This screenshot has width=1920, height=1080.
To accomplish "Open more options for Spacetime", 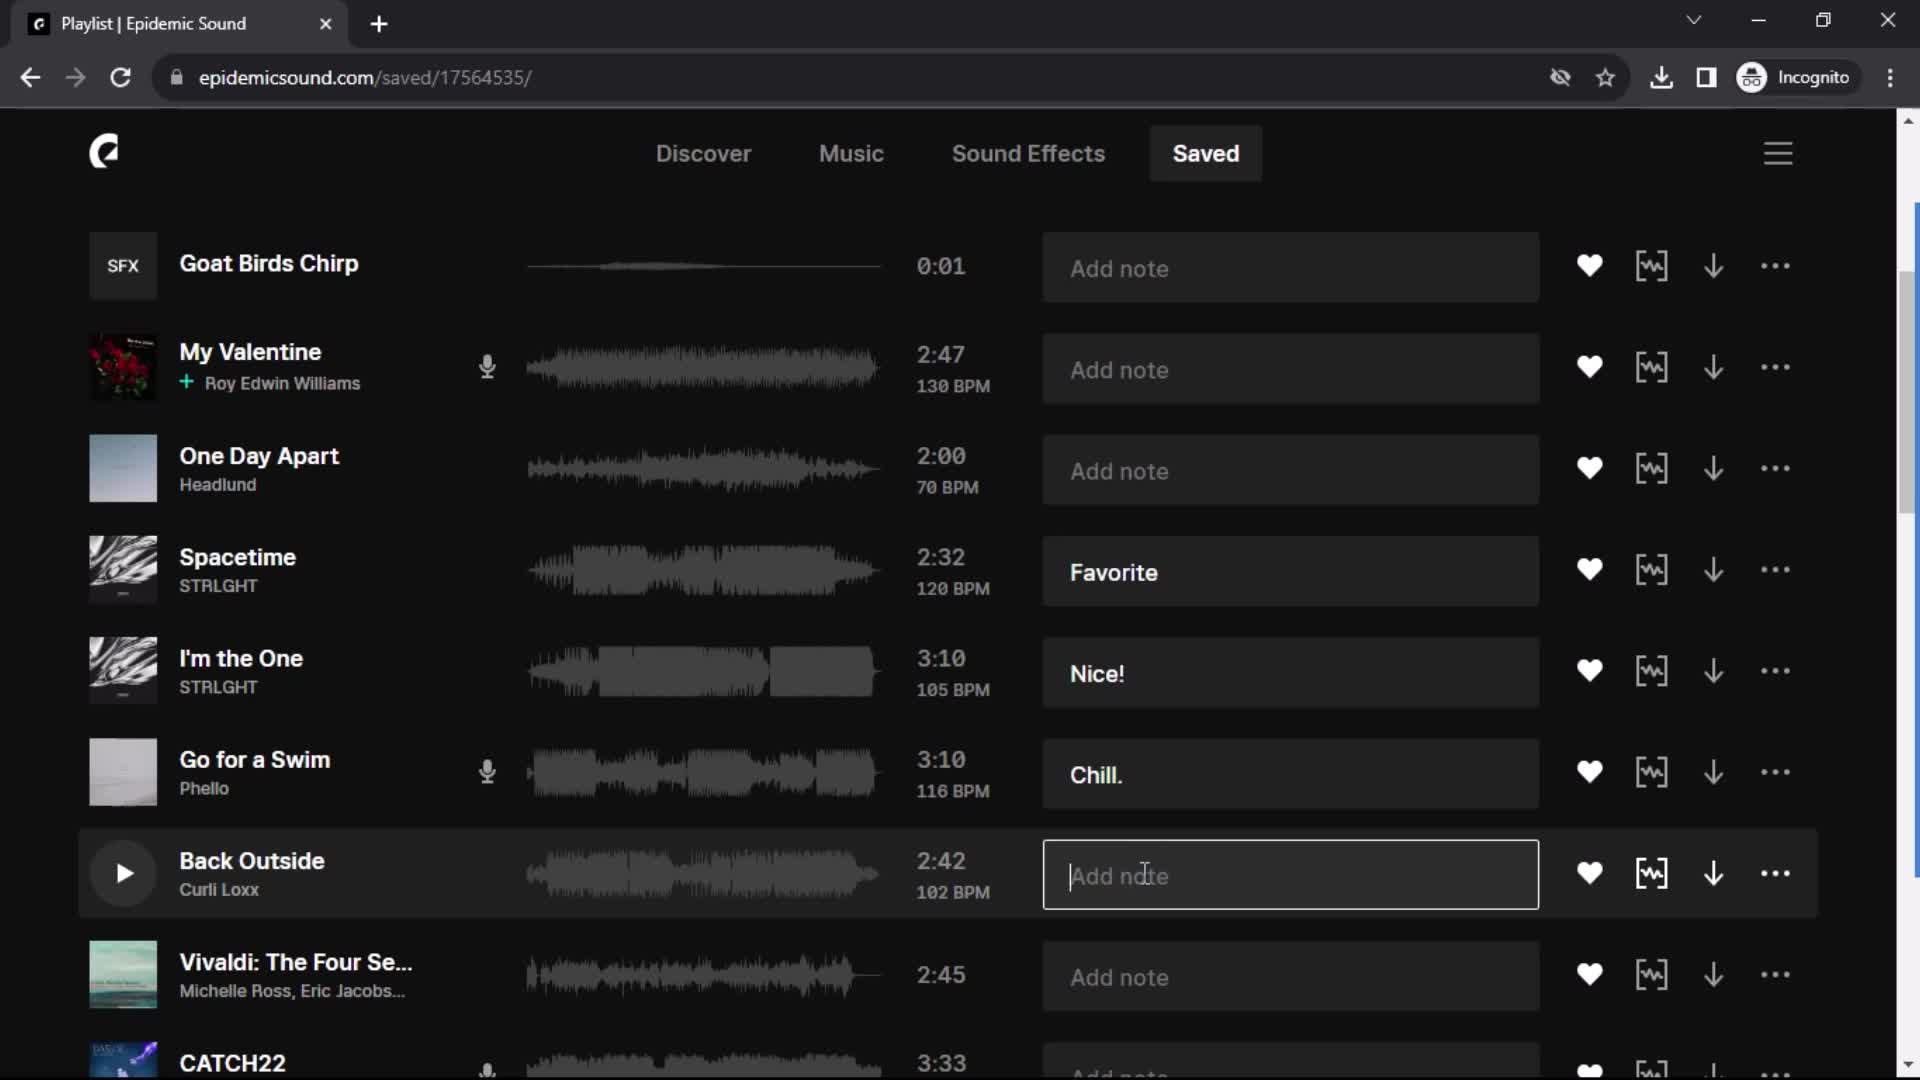I will point(1775,570).
